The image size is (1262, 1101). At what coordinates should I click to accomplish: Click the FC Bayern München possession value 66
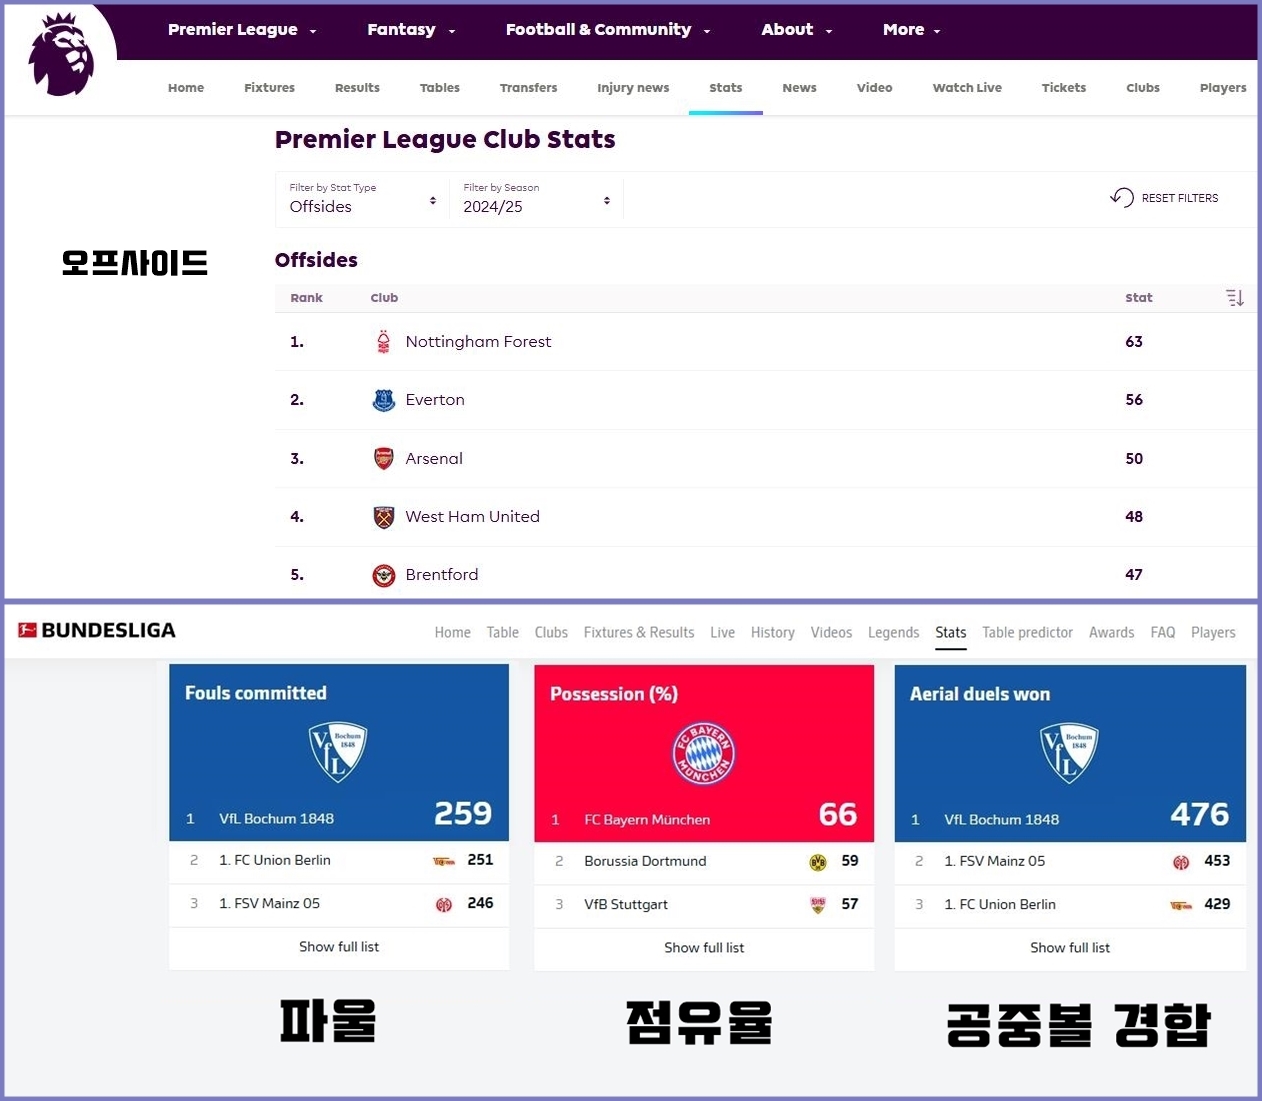click(x=838, y=815)
